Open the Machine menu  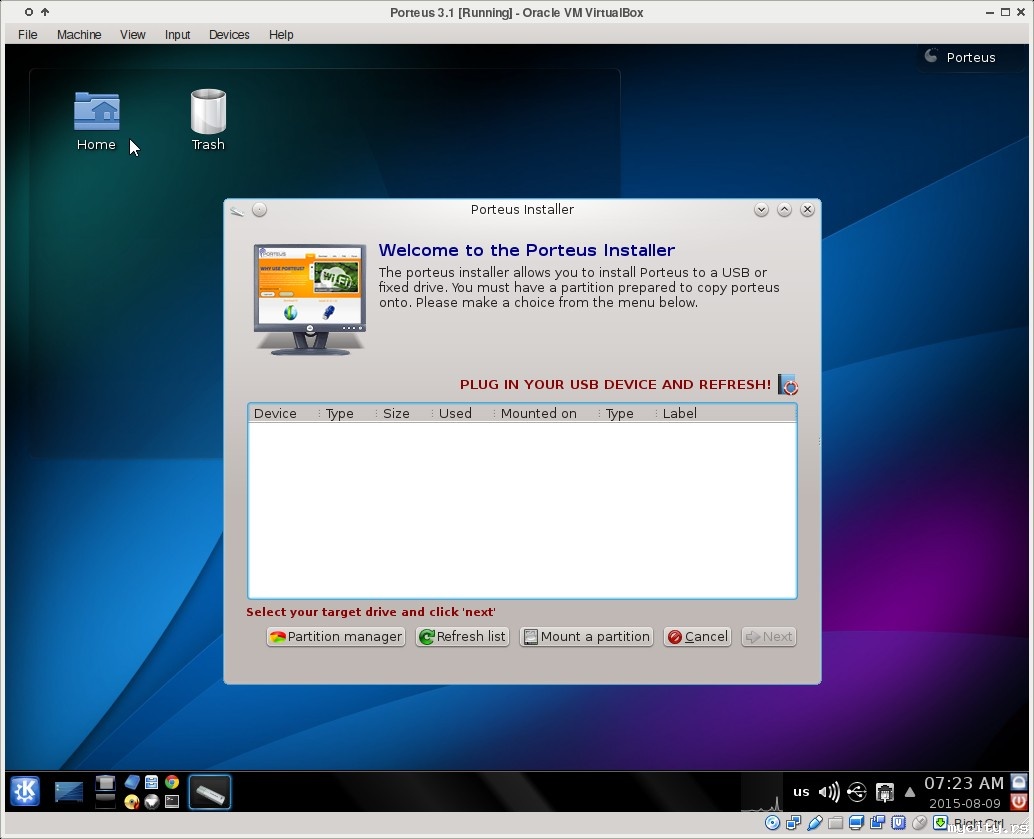[x=79, y=34]
